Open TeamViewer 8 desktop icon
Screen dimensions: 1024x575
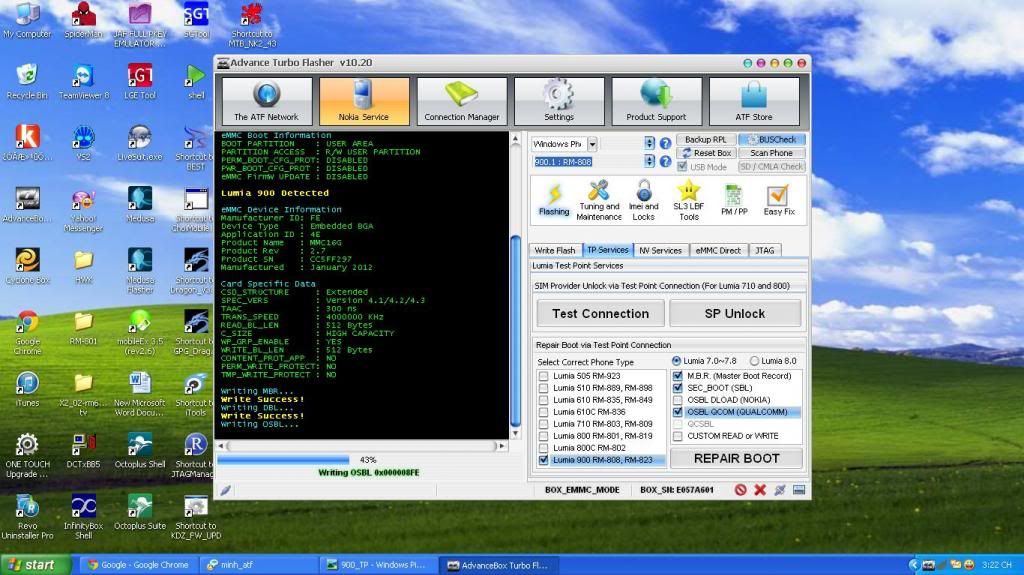pos(84,82)
